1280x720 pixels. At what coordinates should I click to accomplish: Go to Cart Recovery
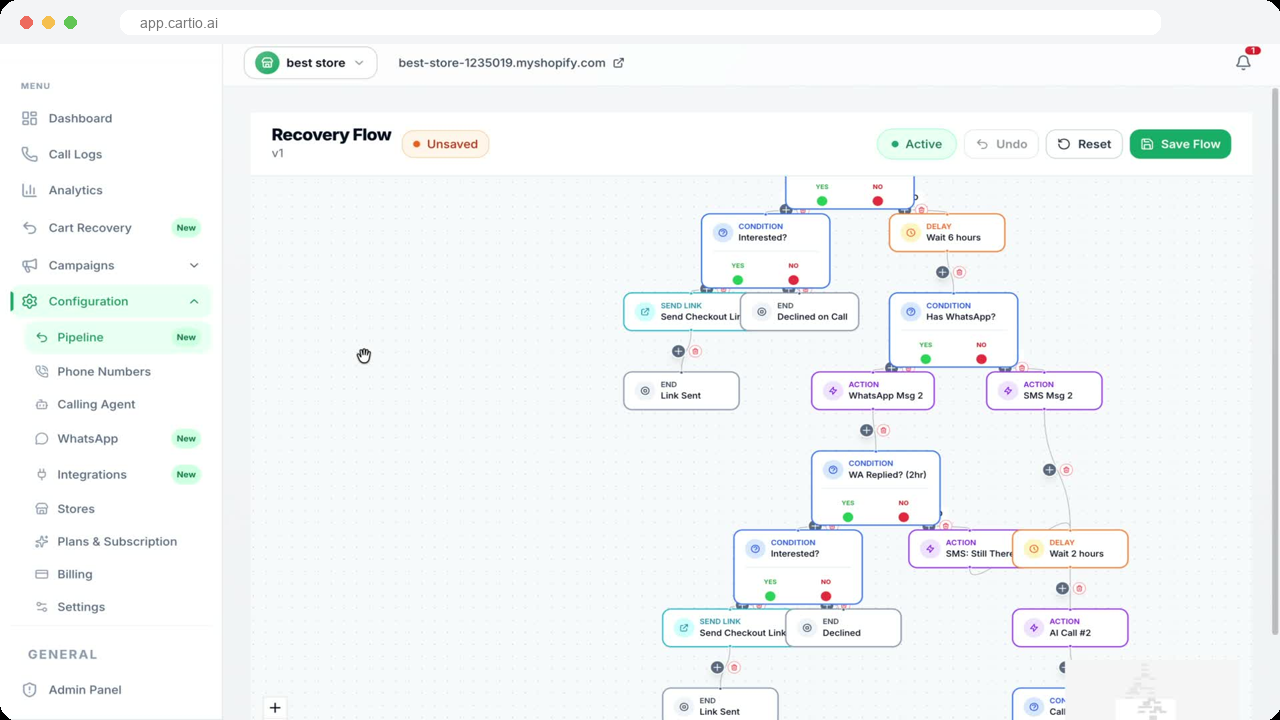[111, 227]
